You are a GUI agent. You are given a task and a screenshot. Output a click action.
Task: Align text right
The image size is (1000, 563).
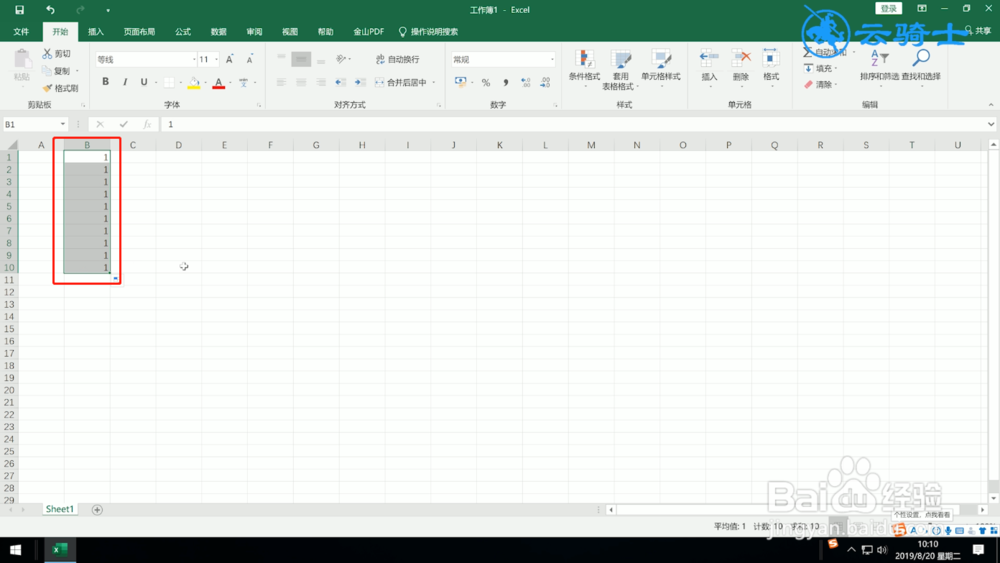point(321,82)
